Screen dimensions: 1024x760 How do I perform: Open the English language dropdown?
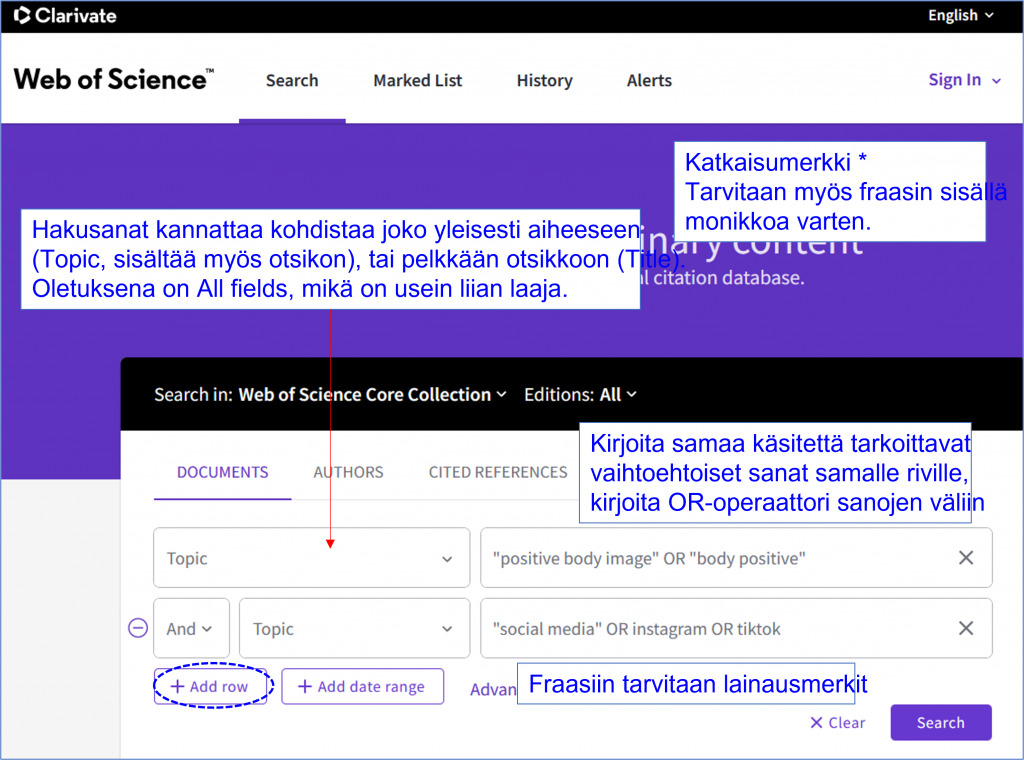(961, 15)
